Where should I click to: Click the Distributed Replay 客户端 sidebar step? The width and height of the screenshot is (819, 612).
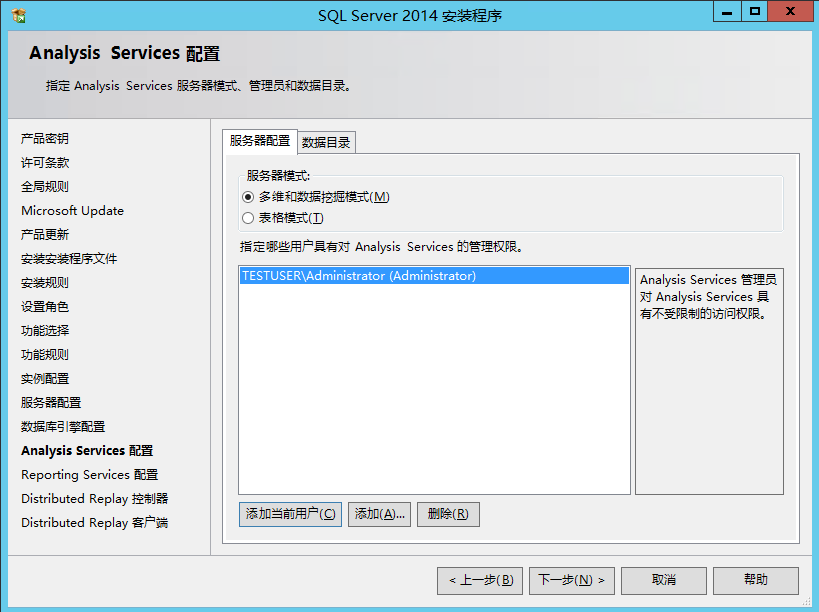point(95,523)
